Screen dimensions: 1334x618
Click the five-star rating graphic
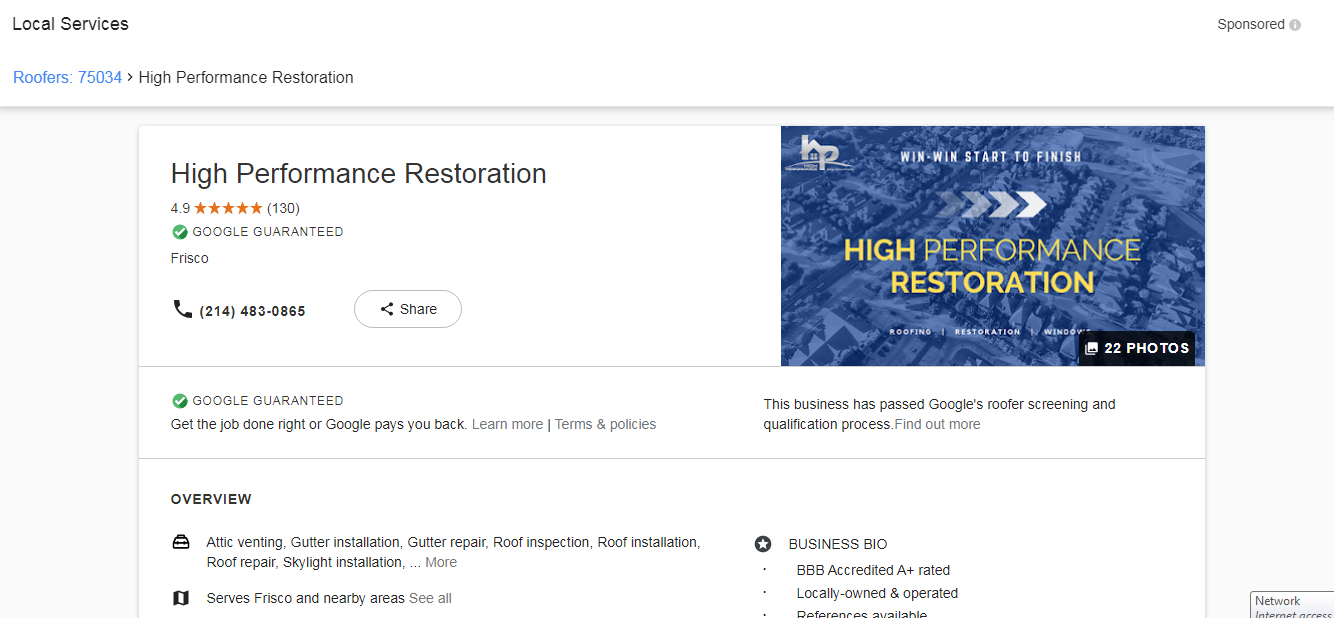click(x=228, y=208)
